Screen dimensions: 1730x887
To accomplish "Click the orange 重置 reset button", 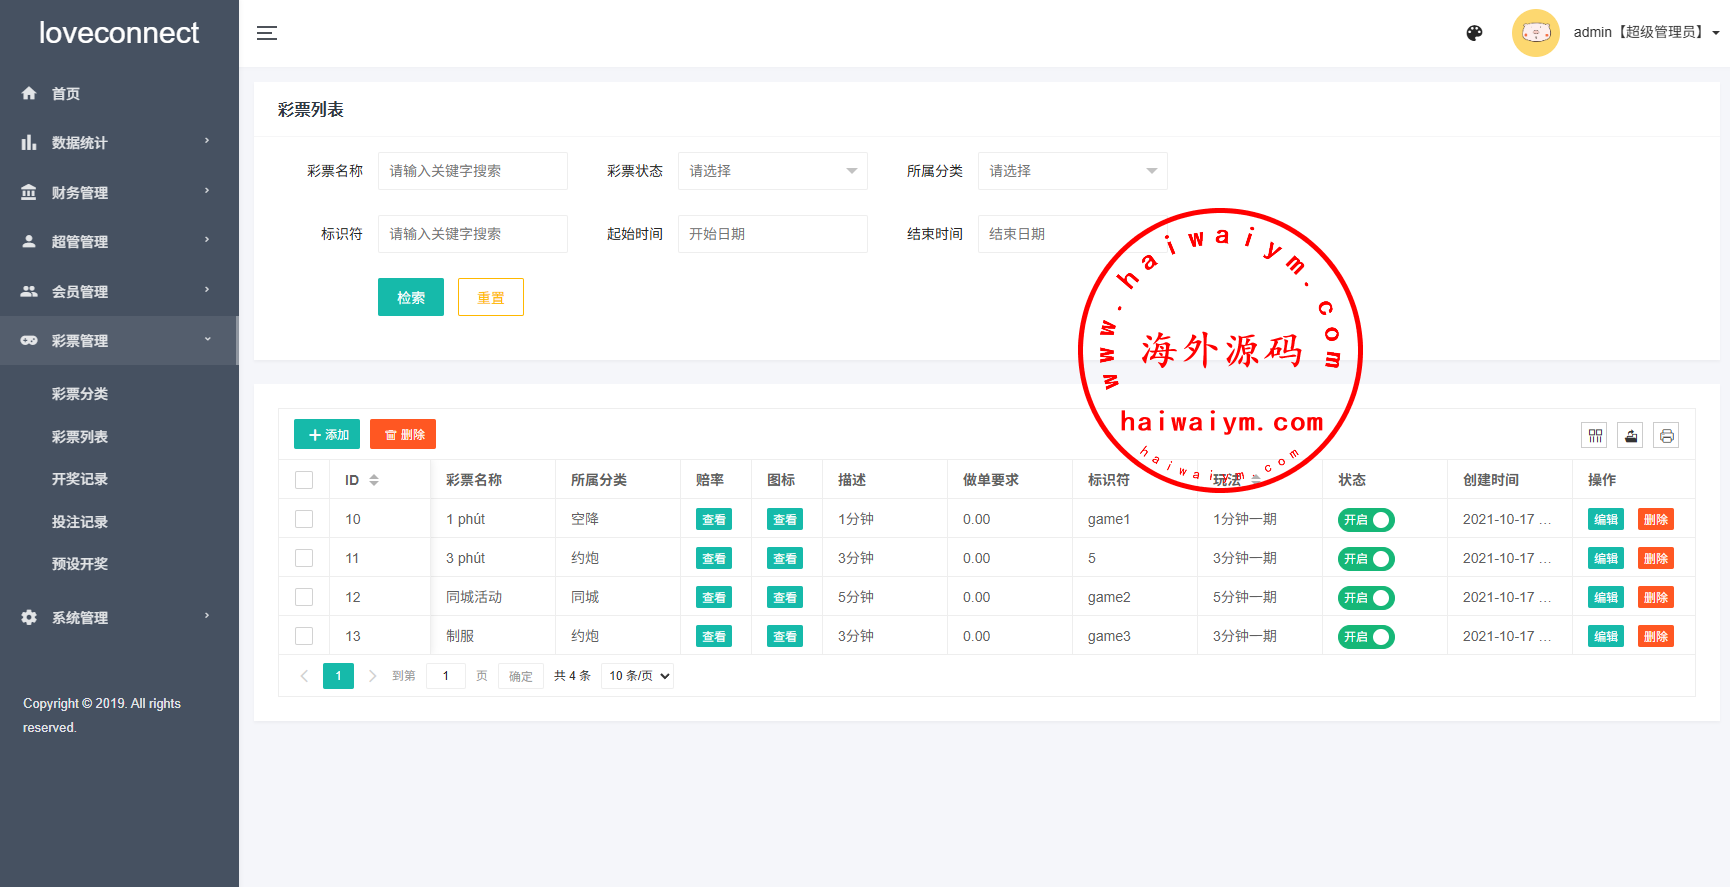I will click(x=490, y=297).
